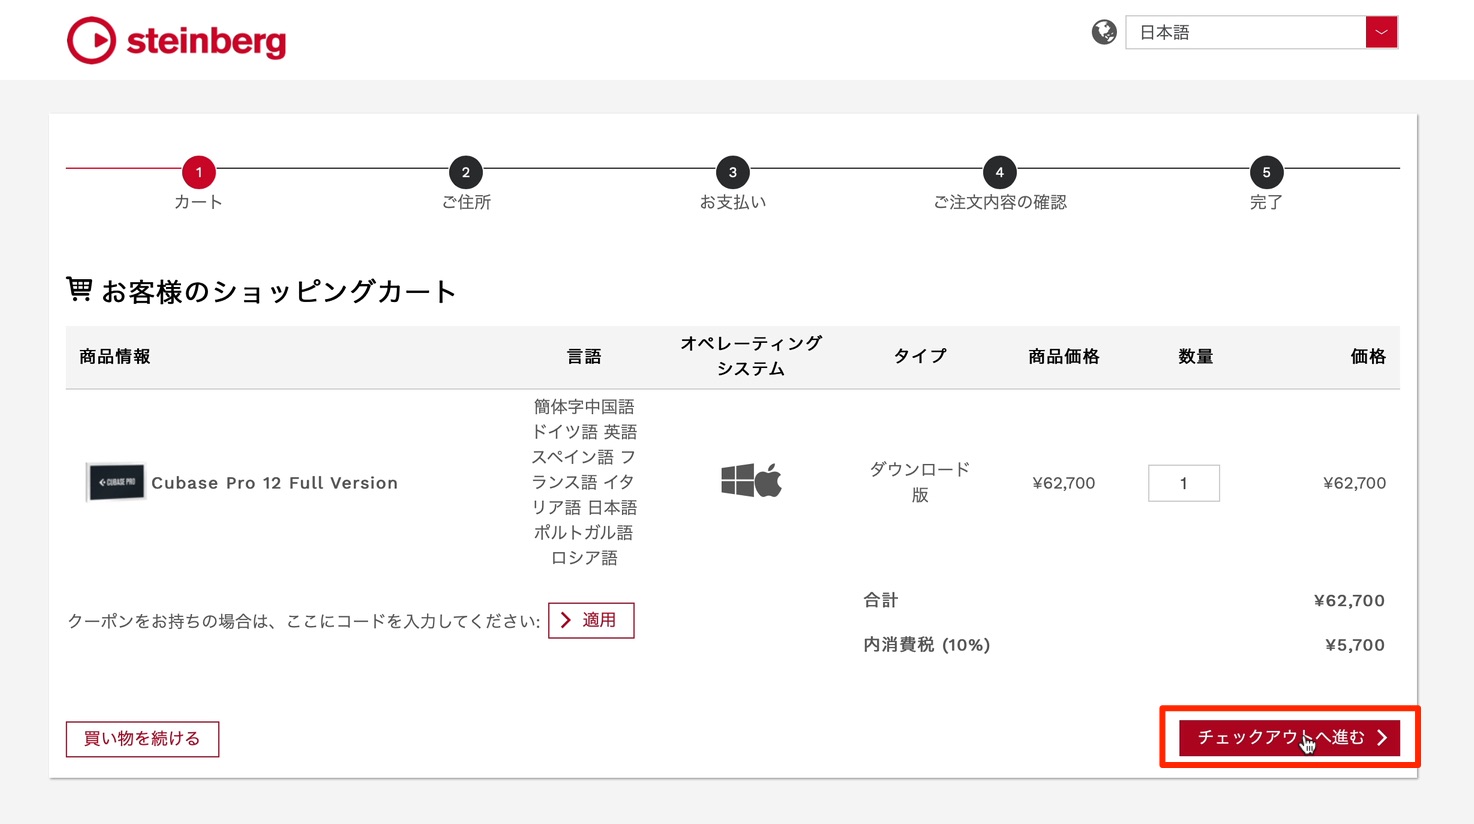Proceed with チェックアウトへ進む button

pos(1289,737)
